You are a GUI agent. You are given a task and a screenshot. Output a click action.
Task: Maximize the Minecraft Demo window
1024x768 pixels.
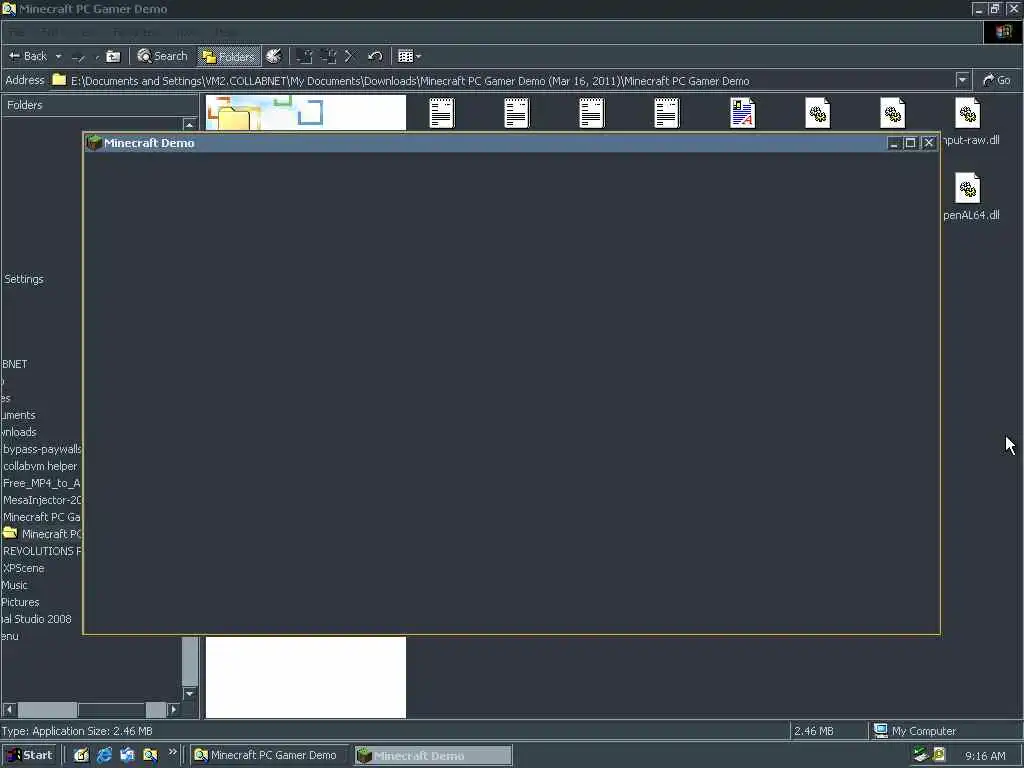point(910,143)
